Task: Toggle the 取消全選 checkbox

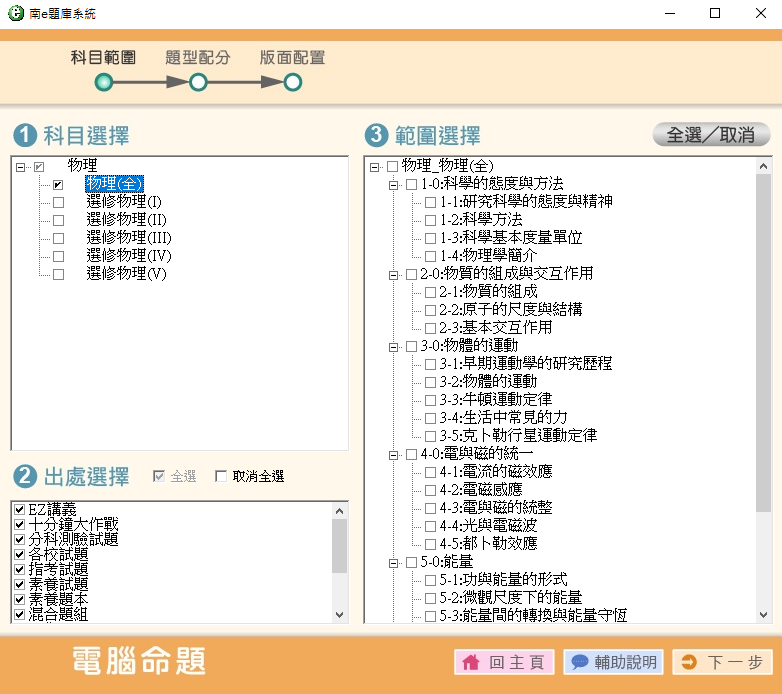Action: tap(220, 476)
